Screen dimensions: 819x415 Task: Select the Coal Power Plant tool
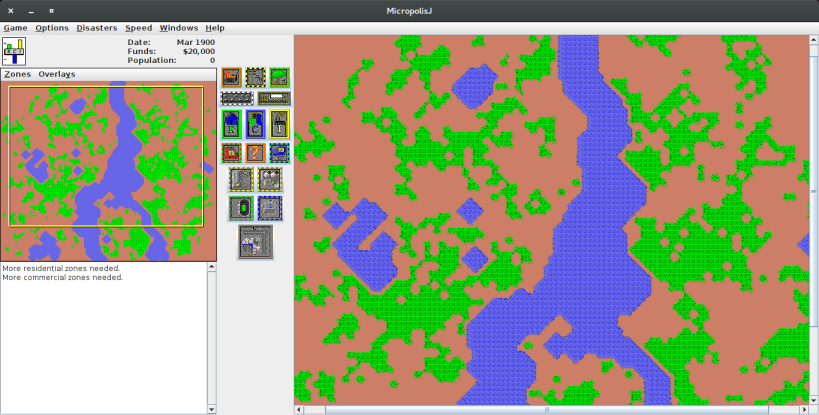pyautogui.click(x=241, y=180)
